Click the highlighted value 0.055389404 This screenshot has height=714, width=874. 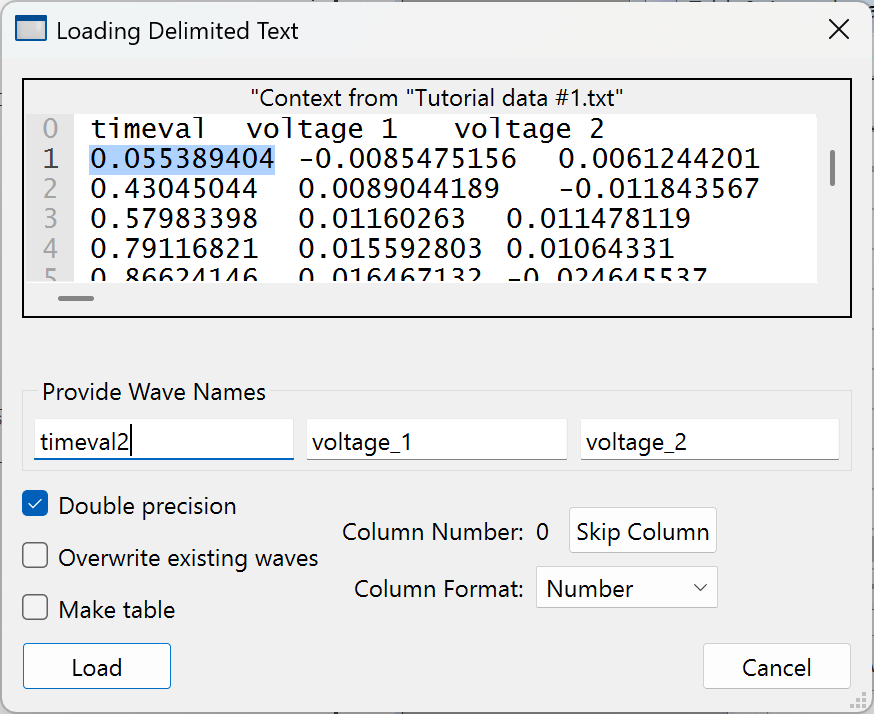(182, 159)
